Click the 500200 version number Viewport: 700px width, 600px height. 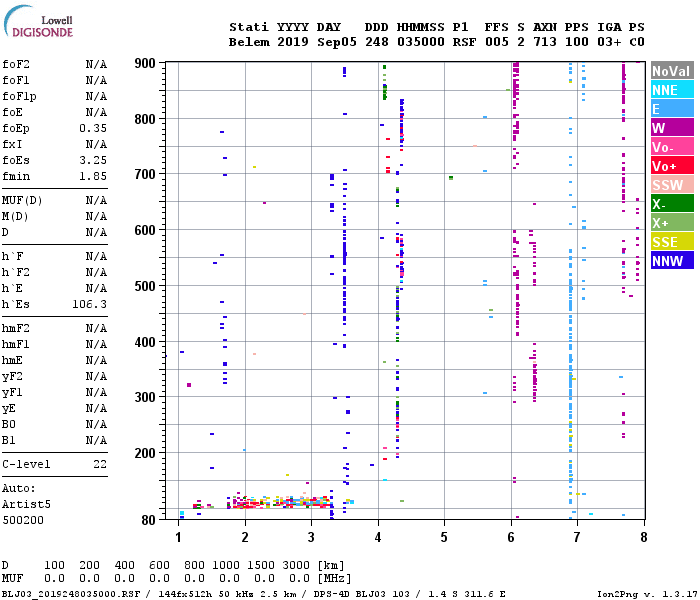(23, 521)
